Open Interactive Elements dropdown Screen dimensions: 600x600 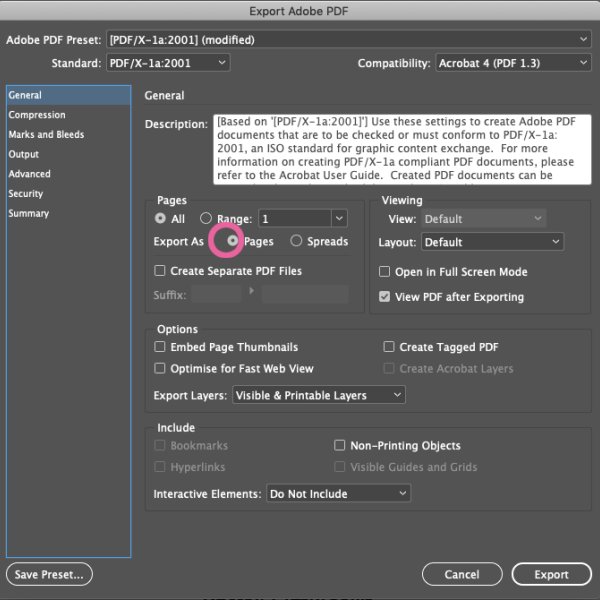pyautogui.click(x=338, y=494)
